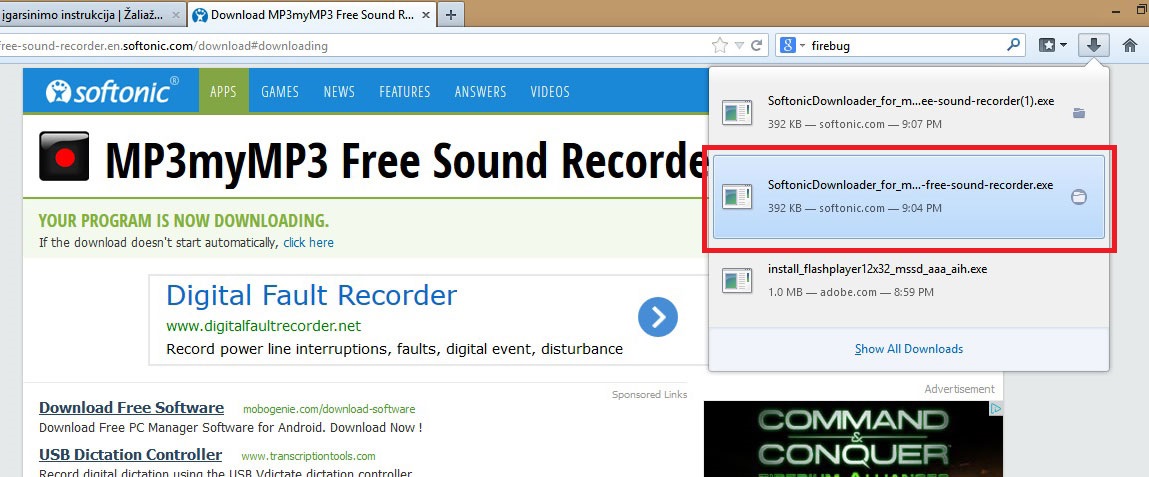
Task: Click file icon of highlighted free-sound-recorder.exe
Action: 737,196
